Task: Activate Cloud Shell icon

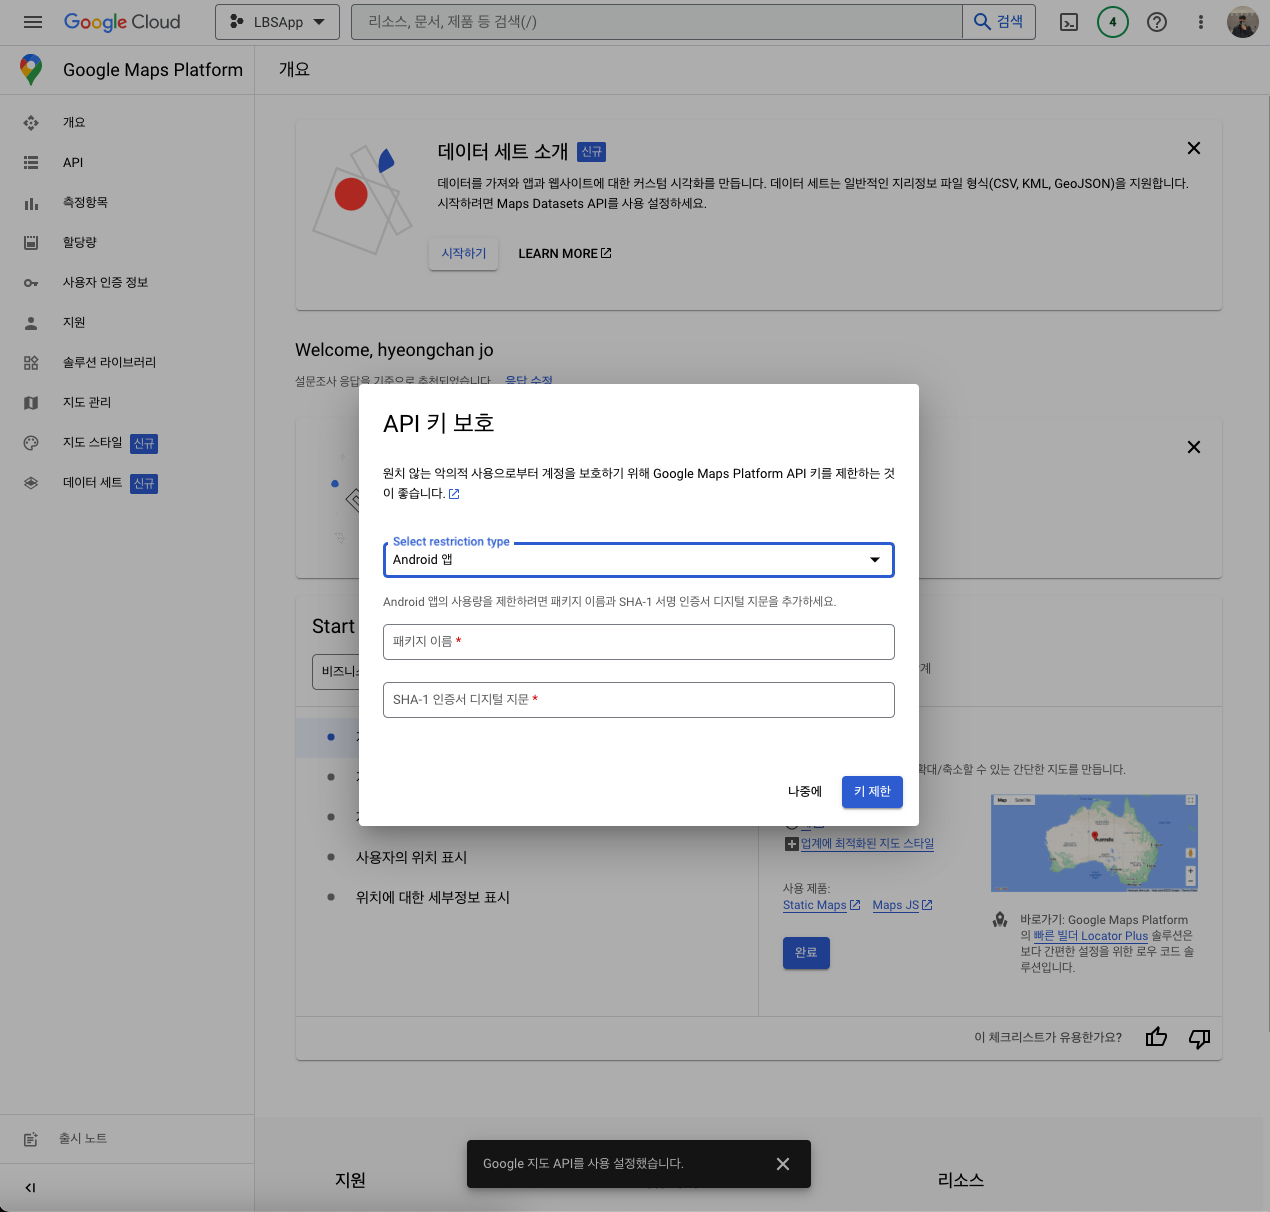Action: (1069, 22)
